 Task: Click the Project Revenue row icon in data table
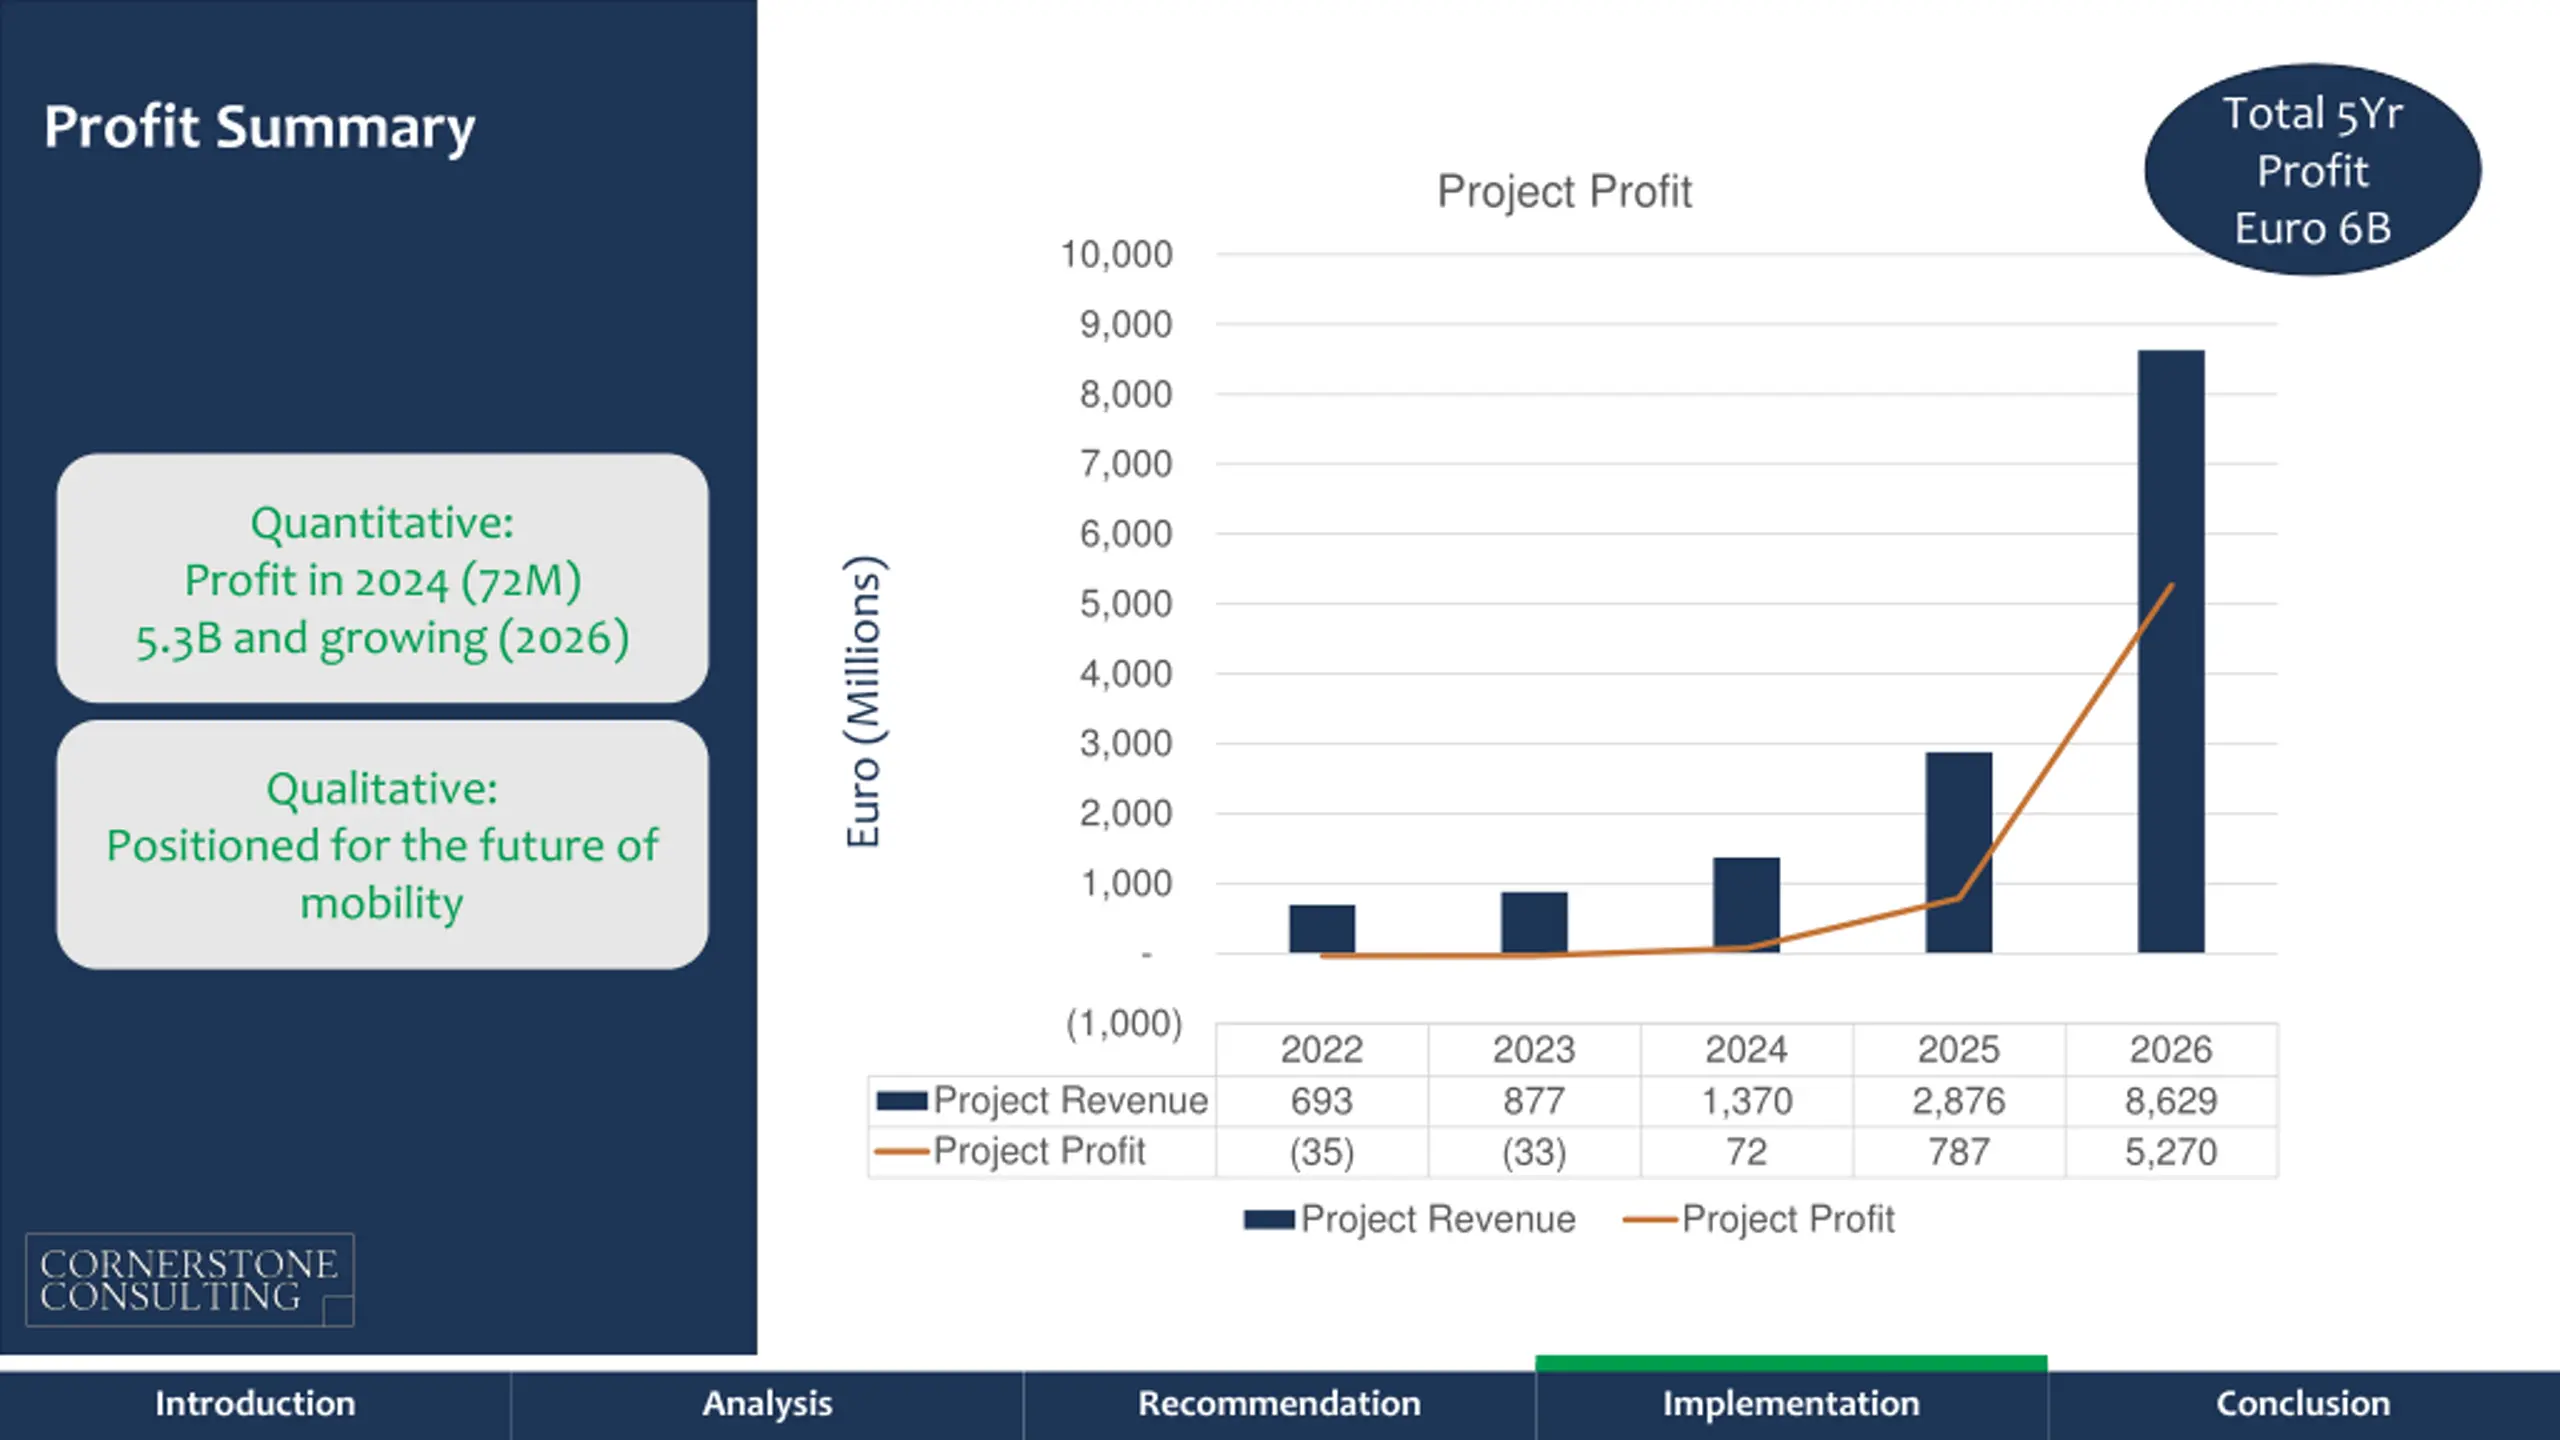tap(902, 1101)
